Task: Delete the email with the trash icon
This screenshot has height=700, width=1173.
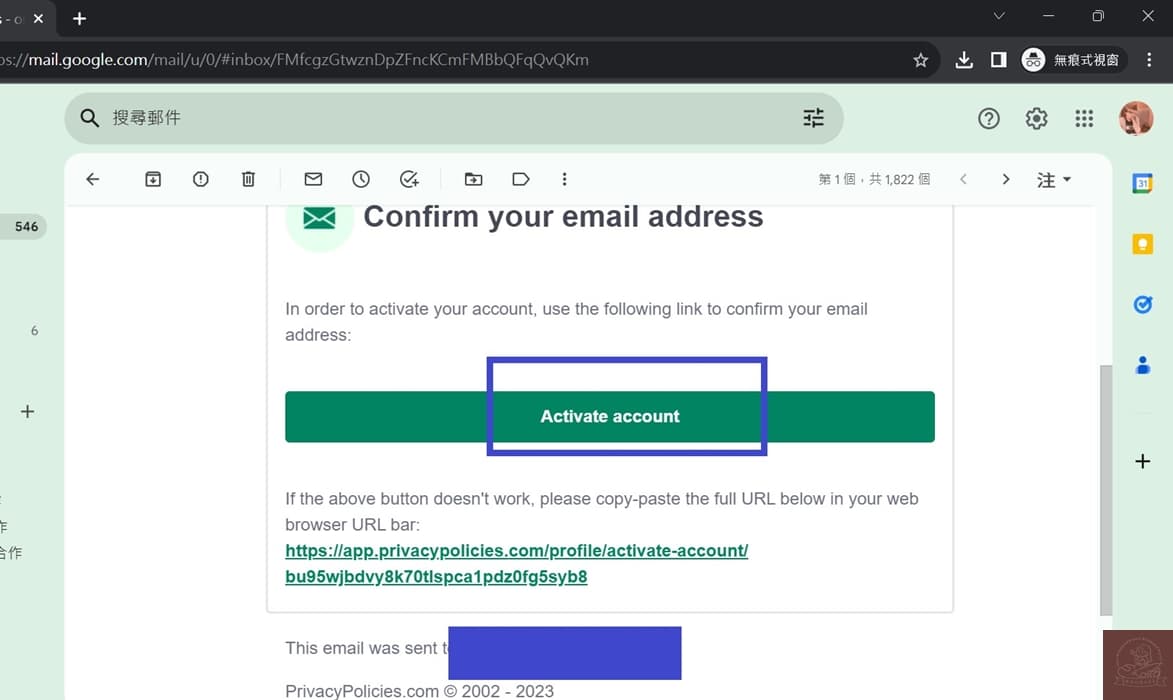Action: pyautogui.click(x=248, y=179)
